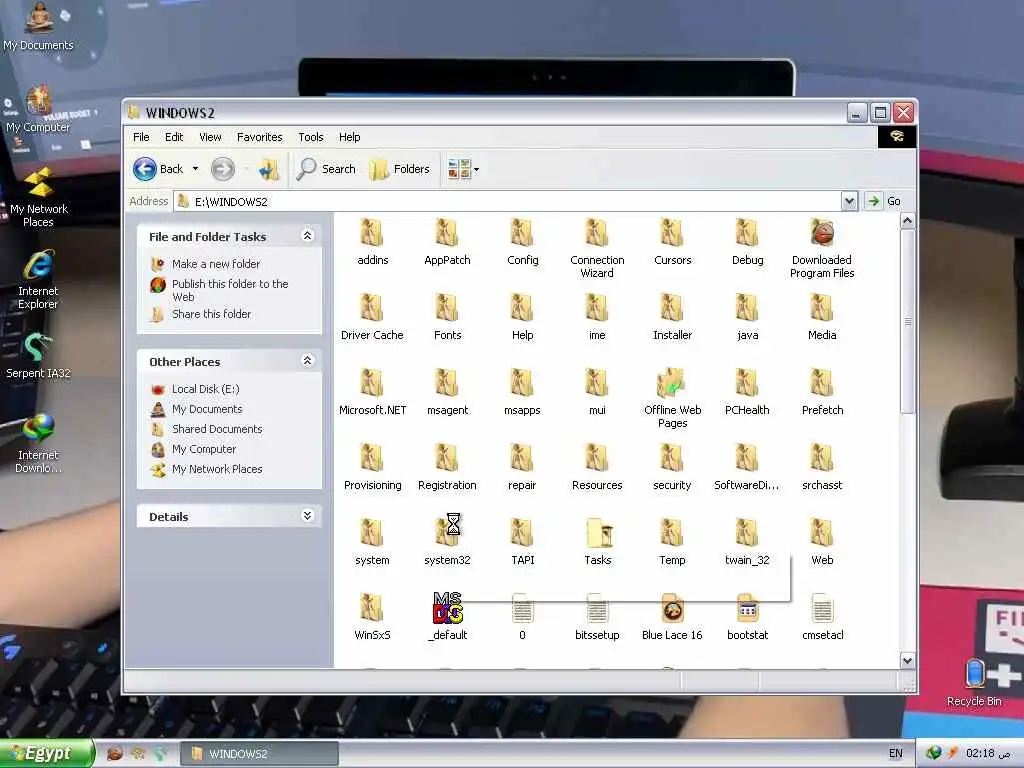Open the View menu
This screenshot has width=1024, height=768.
click(210, 137)
